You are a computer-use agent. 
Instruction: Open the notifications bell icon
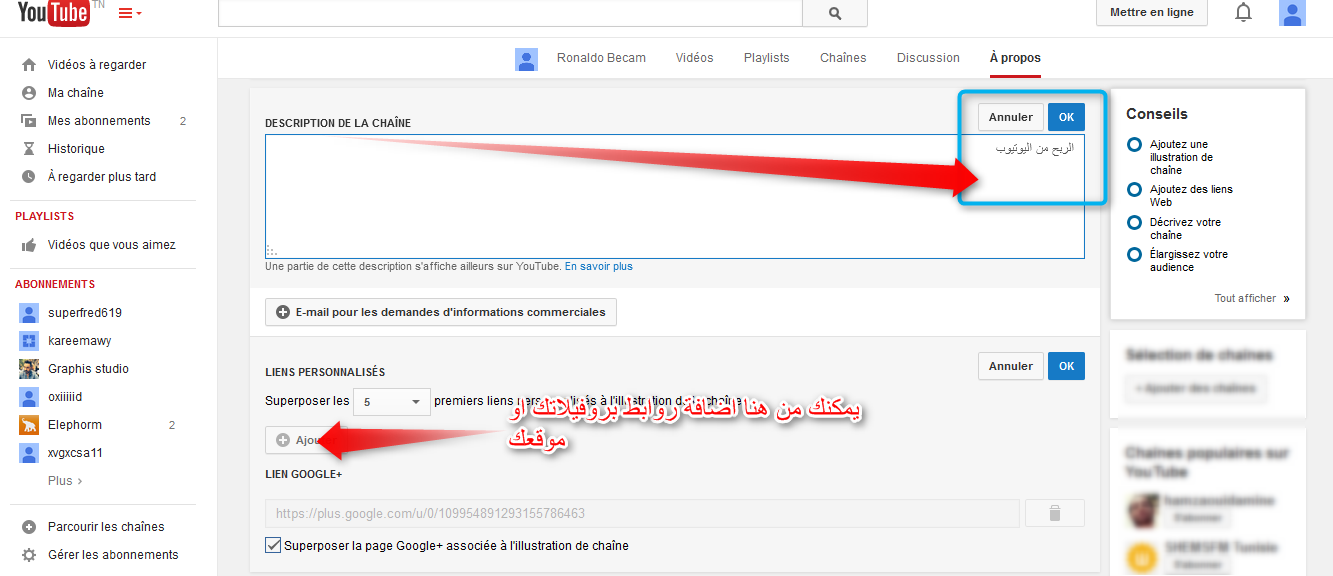[1243, 13]
